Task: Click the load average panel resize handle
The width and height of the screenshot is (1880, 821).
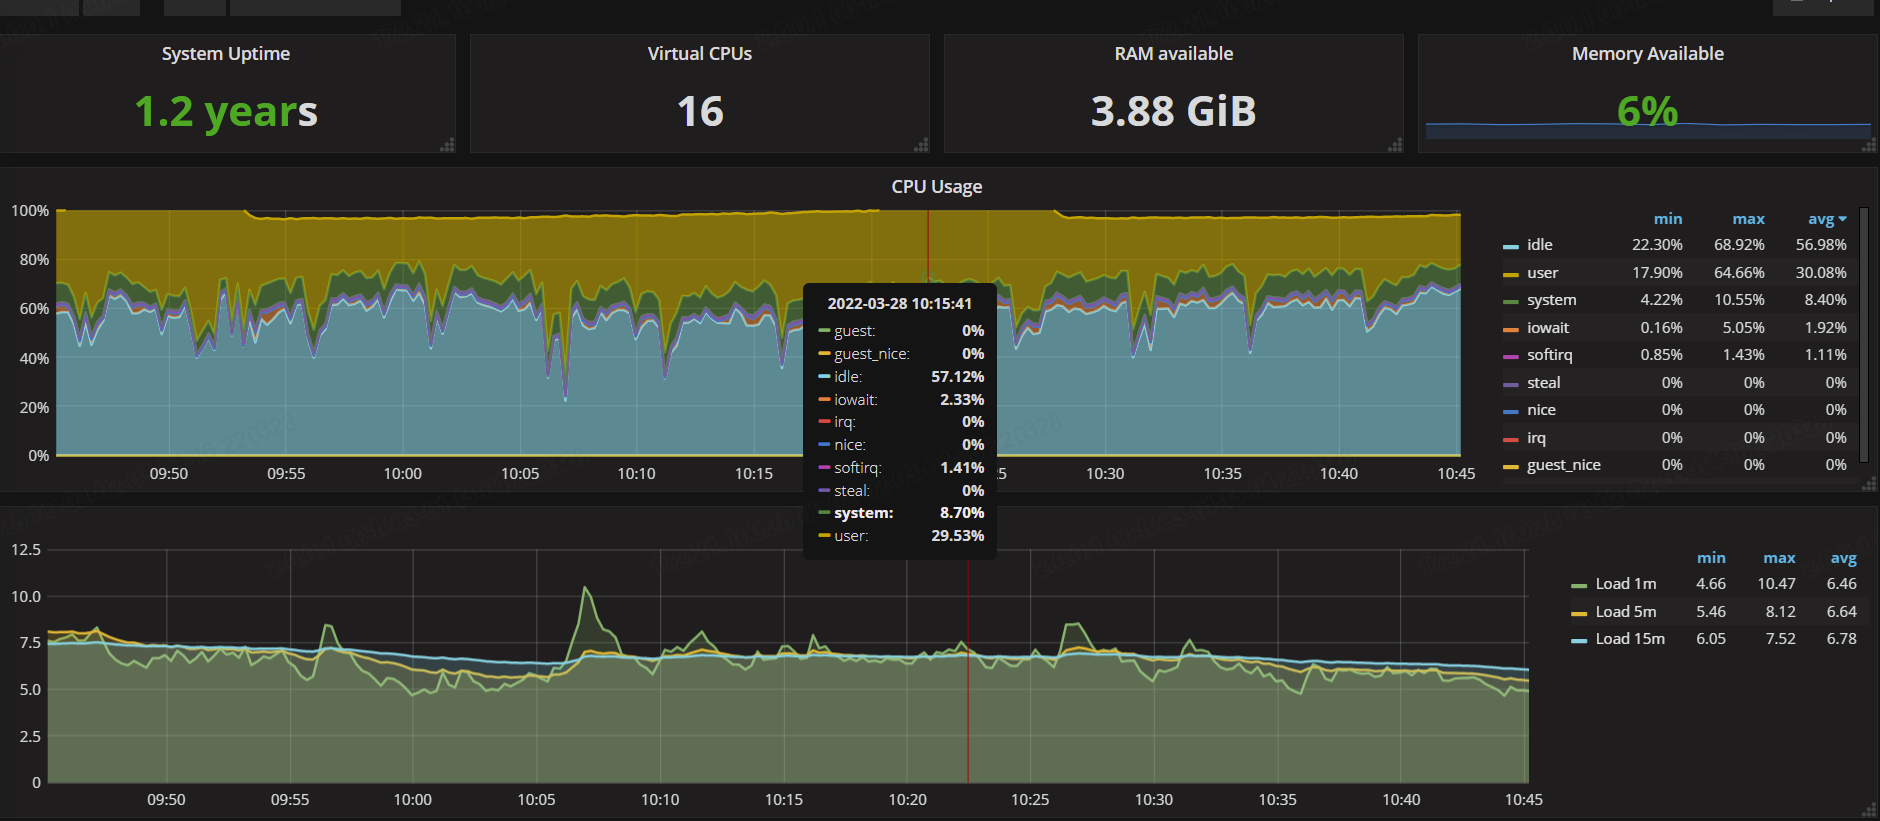Action: click(1870, 810)
